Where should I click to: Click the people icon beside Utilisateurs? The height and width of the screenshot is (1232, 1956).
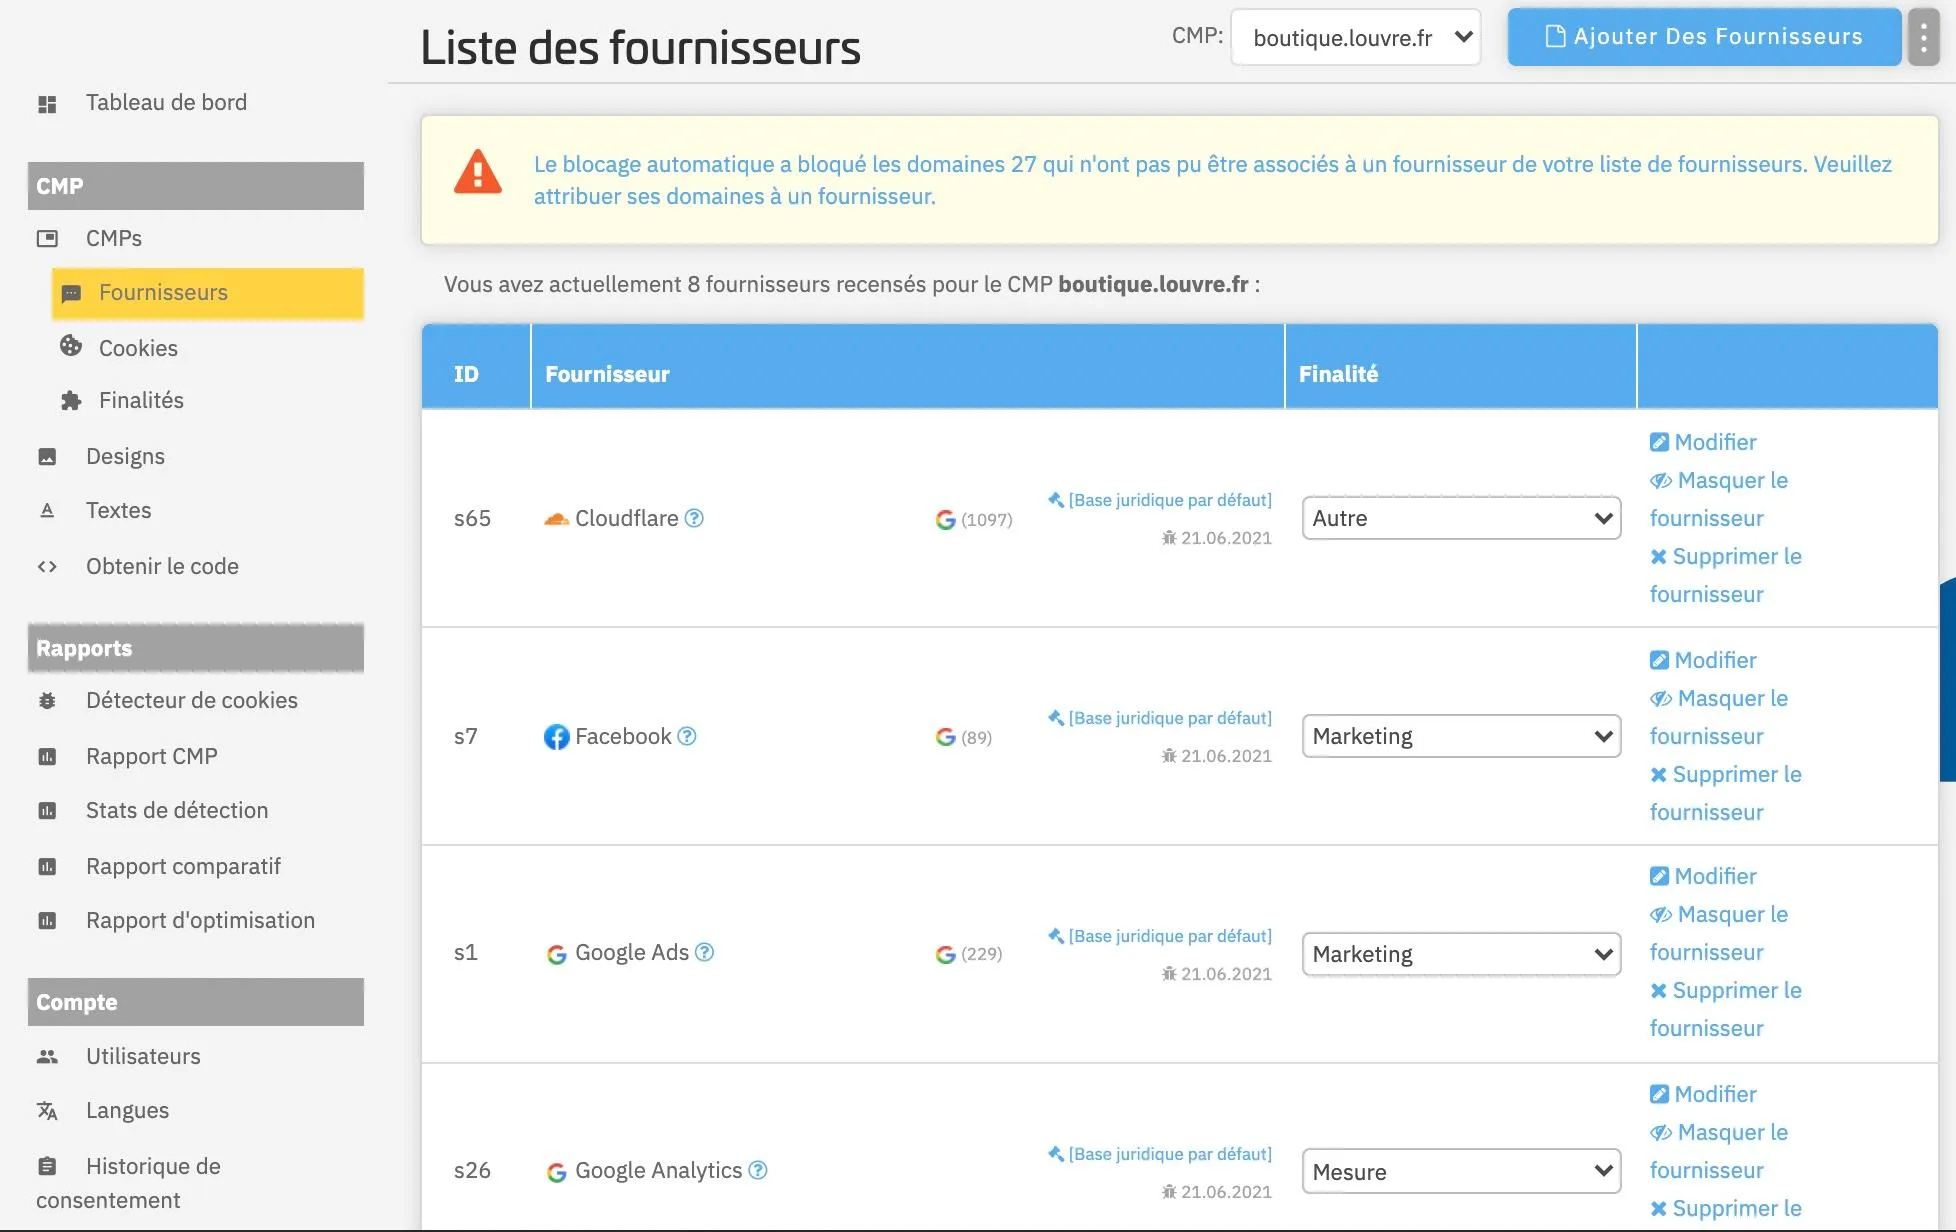tap(47, 1057)
